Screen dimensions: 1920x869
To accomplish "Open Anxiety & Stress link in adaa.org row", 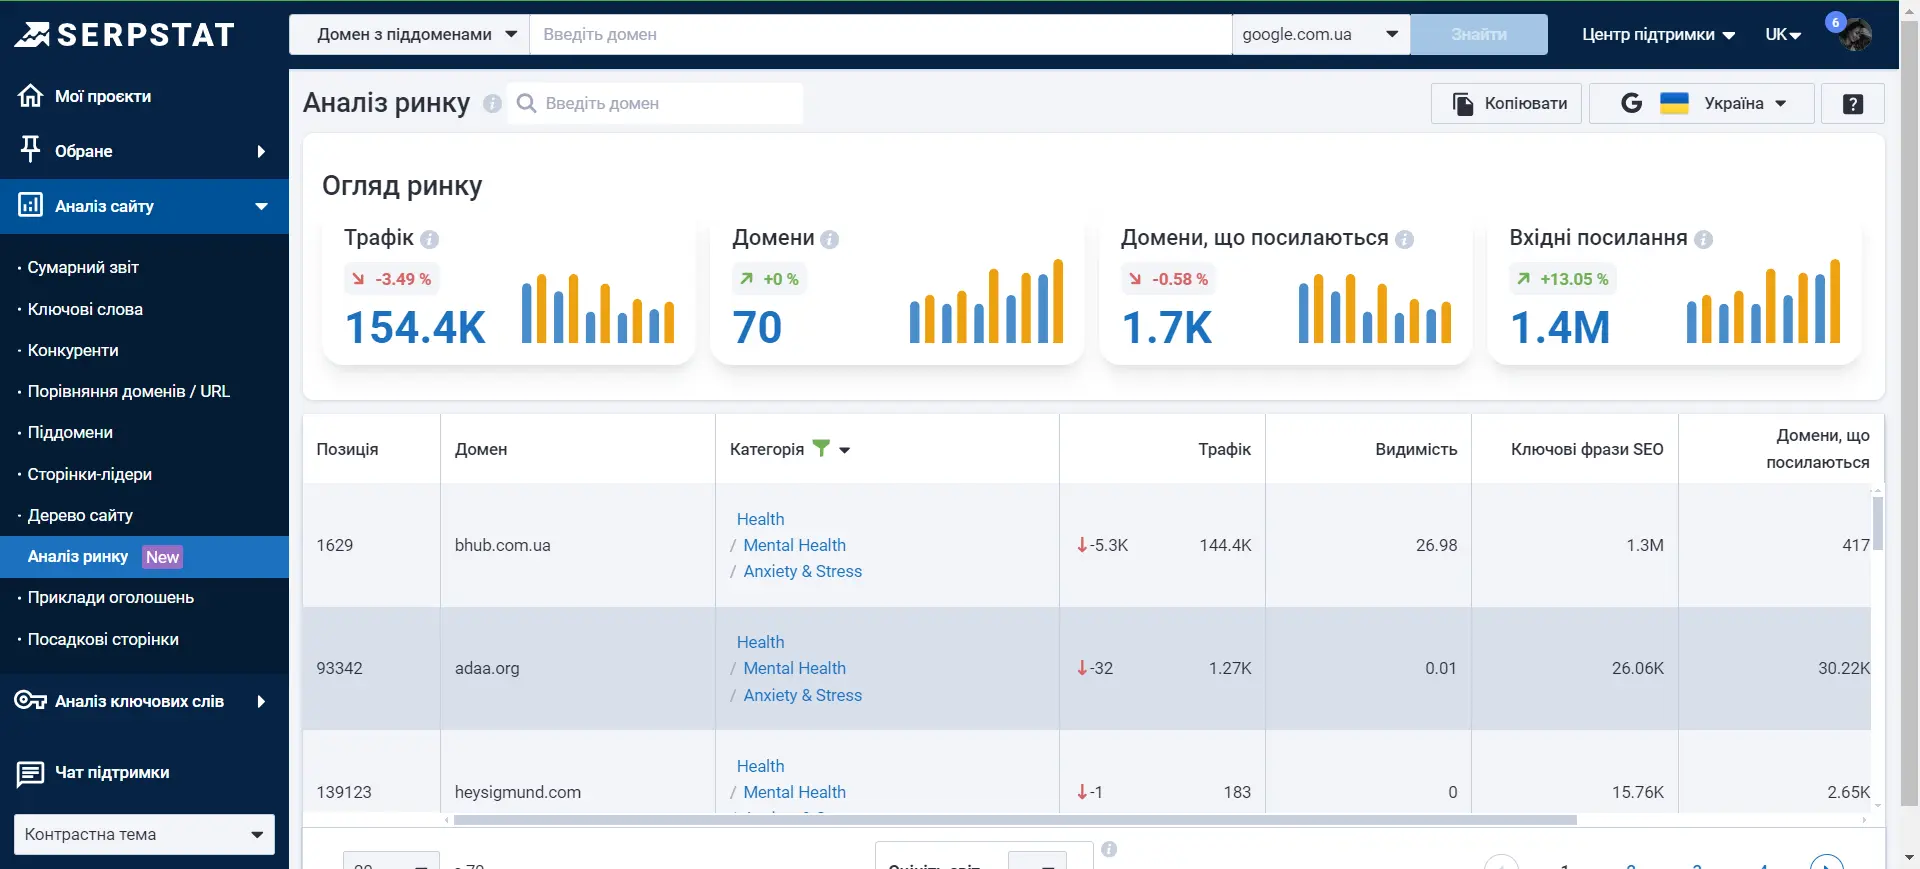I will coord(802,695).
